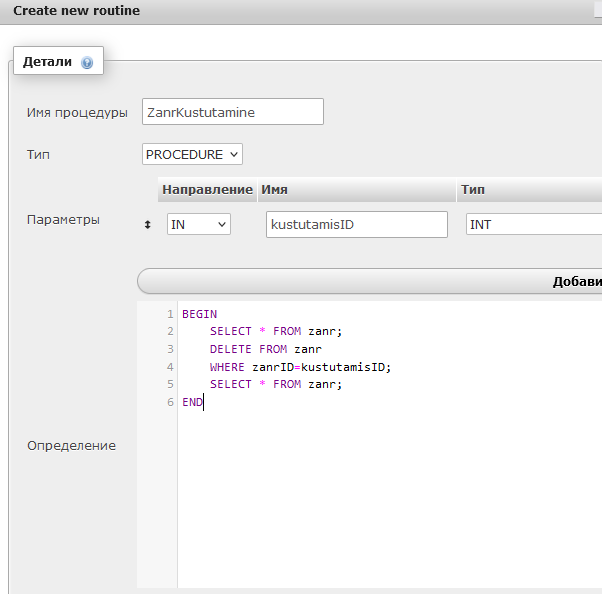Click the empty area of the definition editor

[390, 500]
